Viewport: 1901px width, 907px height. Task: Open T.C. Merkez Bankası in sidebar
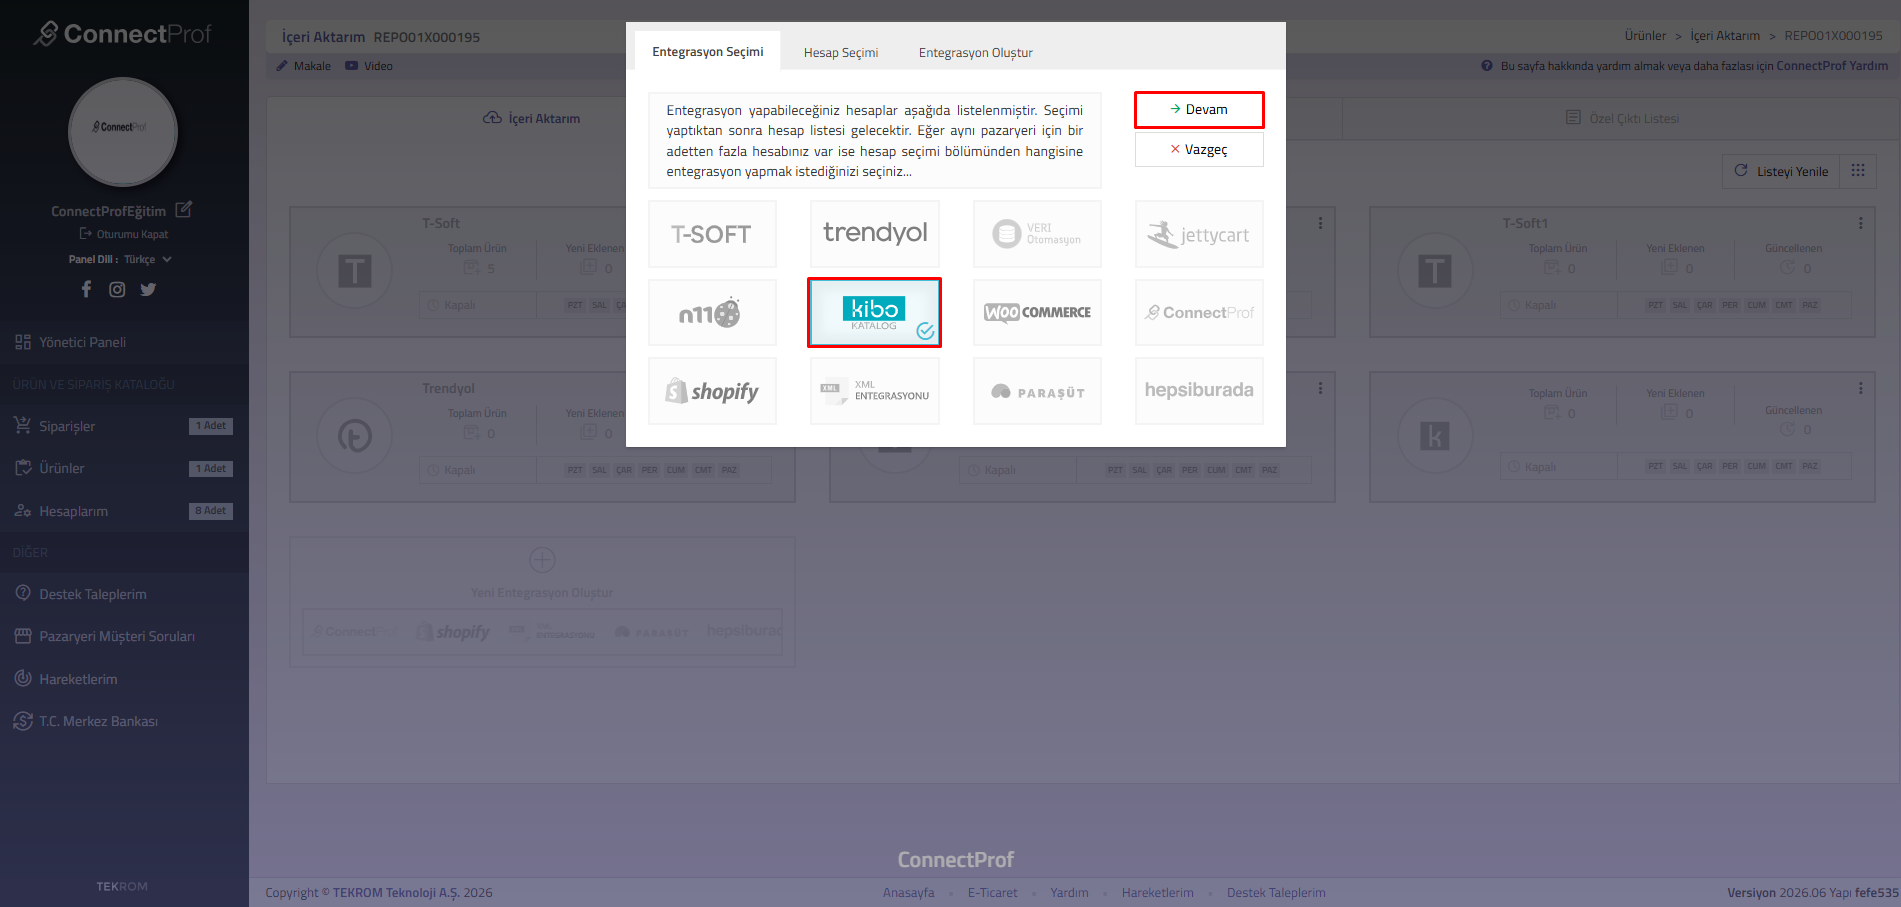(x=124, y=721)
